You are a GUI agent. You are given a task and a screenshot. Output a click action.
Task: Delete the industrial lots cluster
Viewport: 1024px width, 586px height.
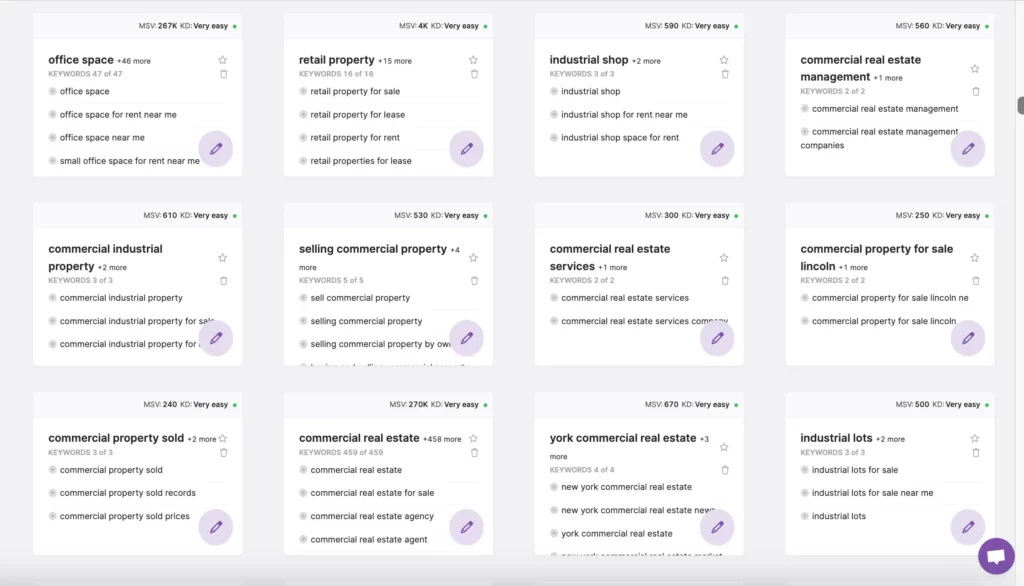point(975,453)
